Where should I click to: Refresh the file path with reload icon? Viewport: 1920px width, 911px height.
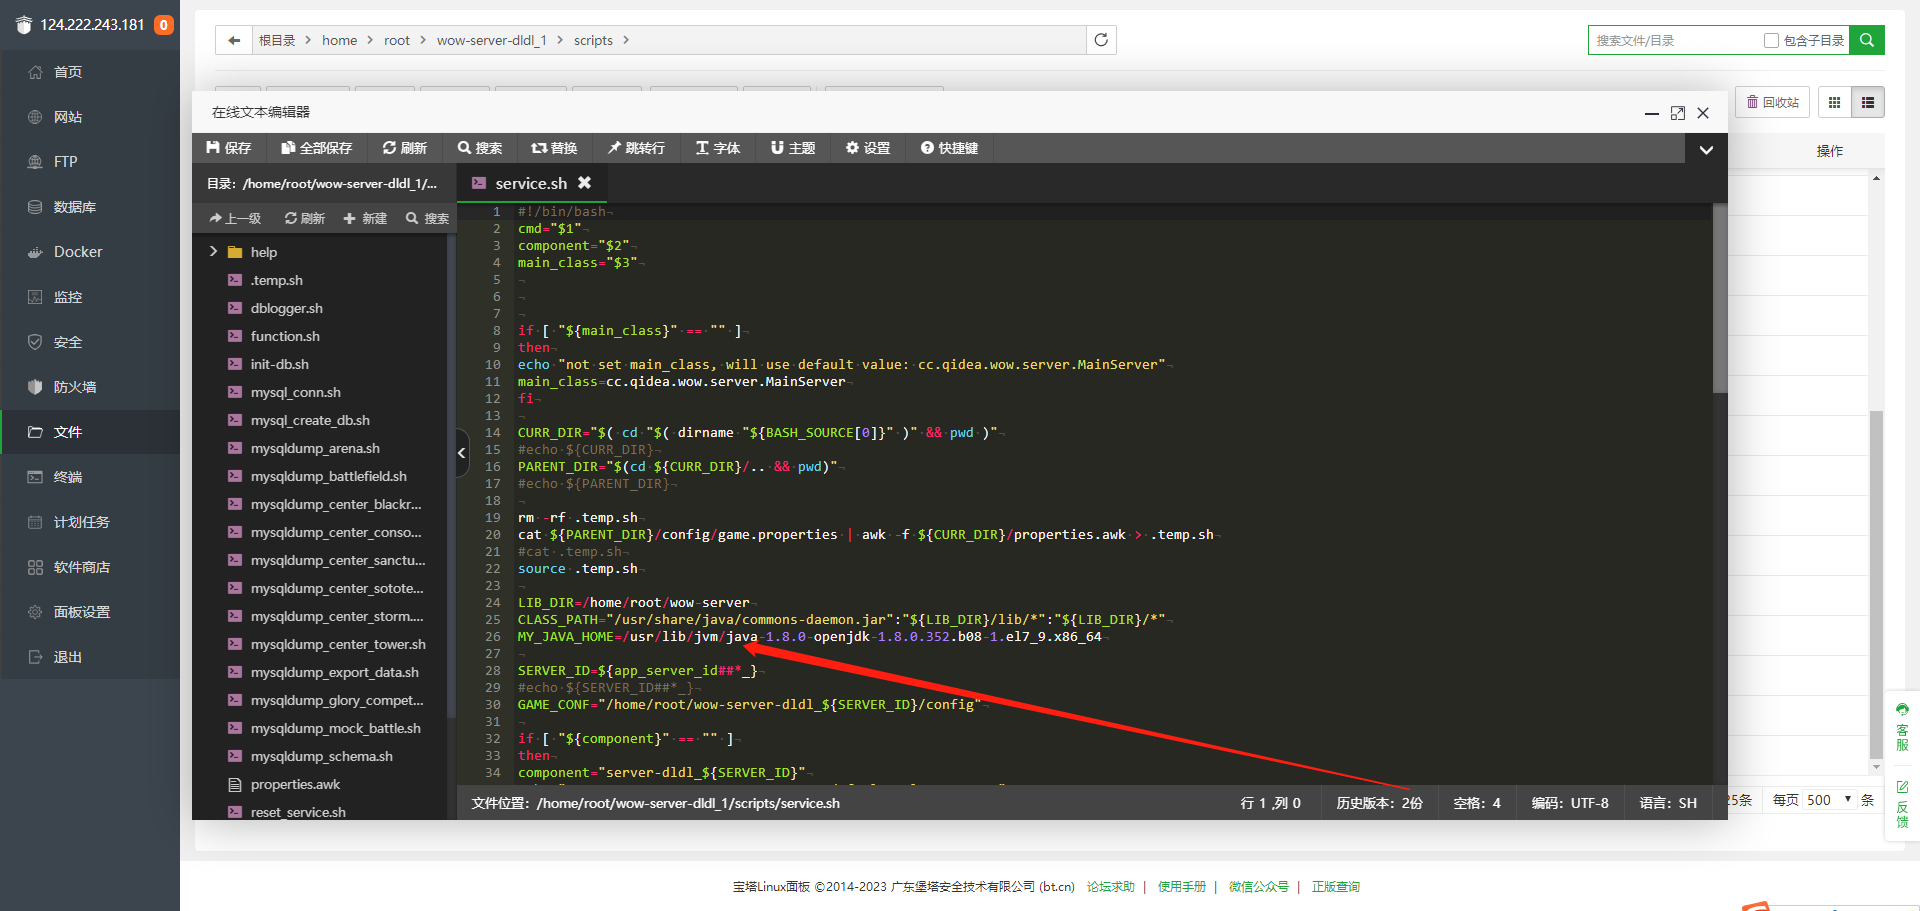(x=1101, y=40)
